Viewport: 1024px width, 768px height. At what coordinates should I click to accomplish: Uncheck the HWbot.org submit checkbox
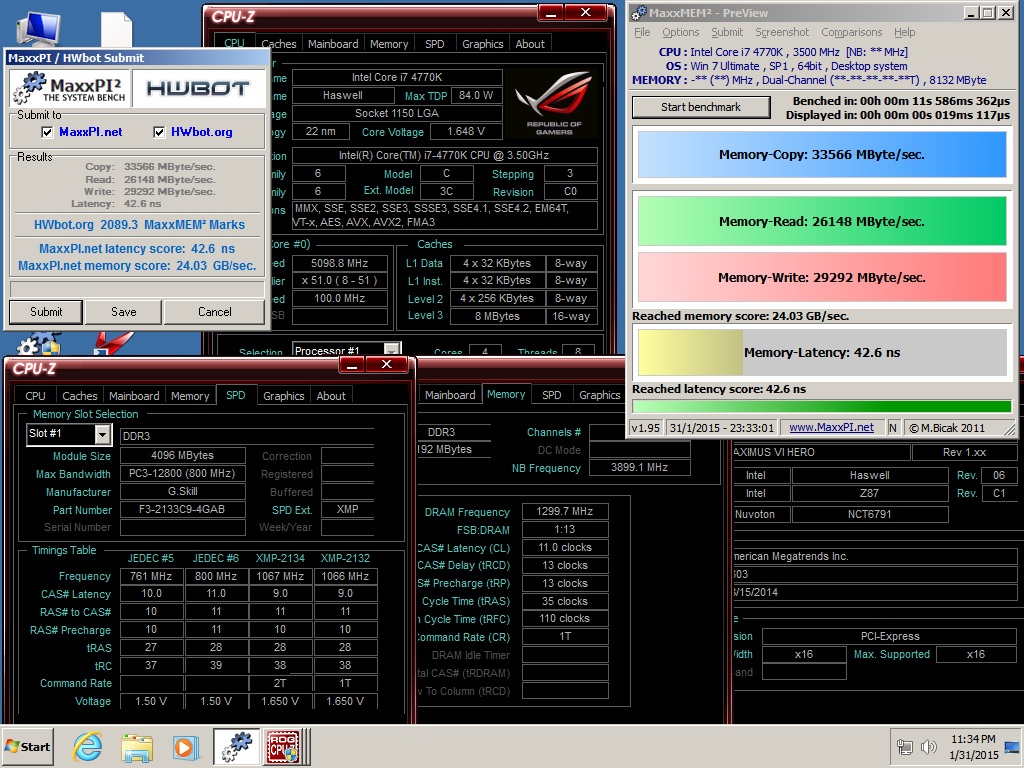click(x=159, y=132)
